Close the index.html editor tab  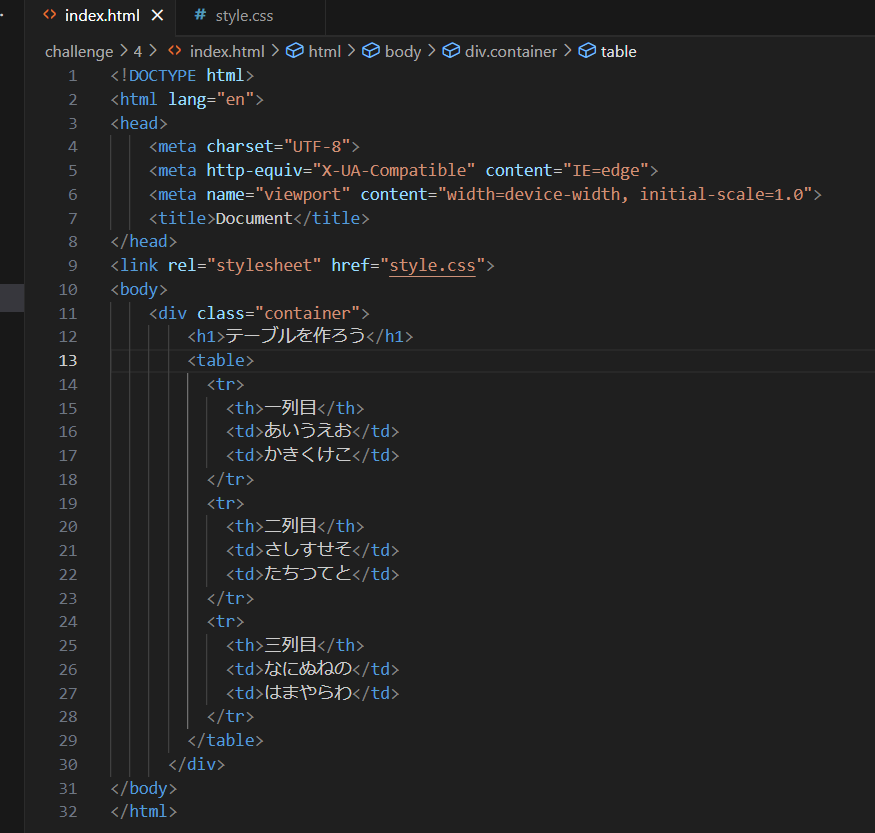pyautogui.click(x=157, y=15)
